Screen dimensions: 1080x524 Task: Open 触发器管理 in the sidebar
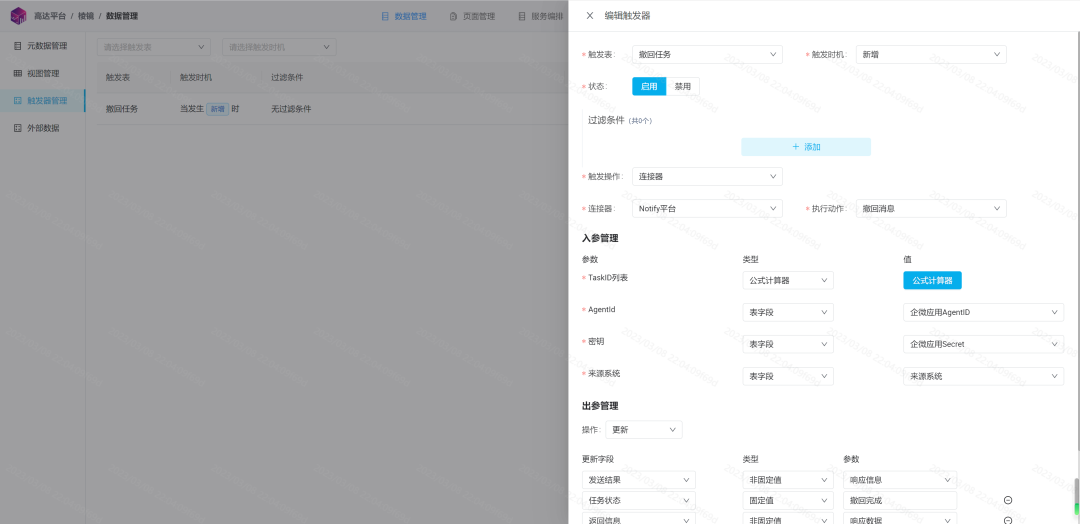(43, 101)
